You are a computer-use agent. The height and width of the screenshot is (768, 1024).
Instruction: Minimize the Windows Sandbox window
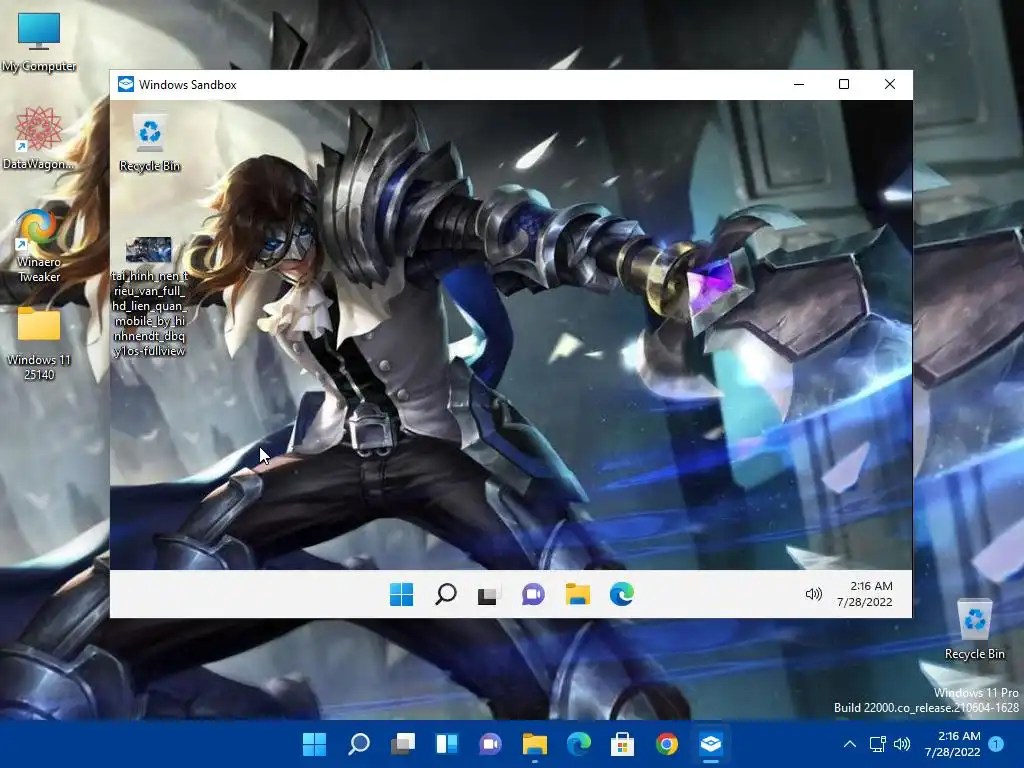[799, 84]
